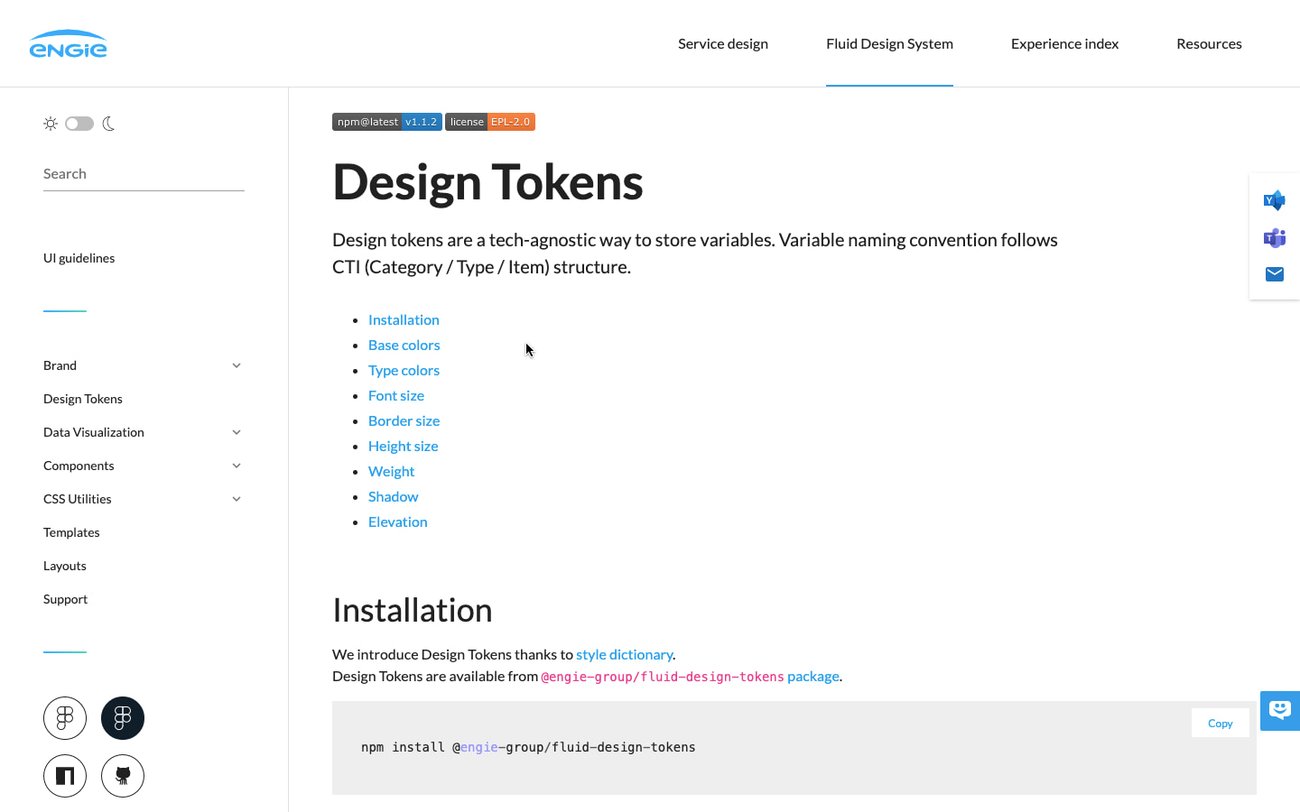Switch to the Experience index tab
This screenshot has height=812, width=1300.
tap(1064, 43)
